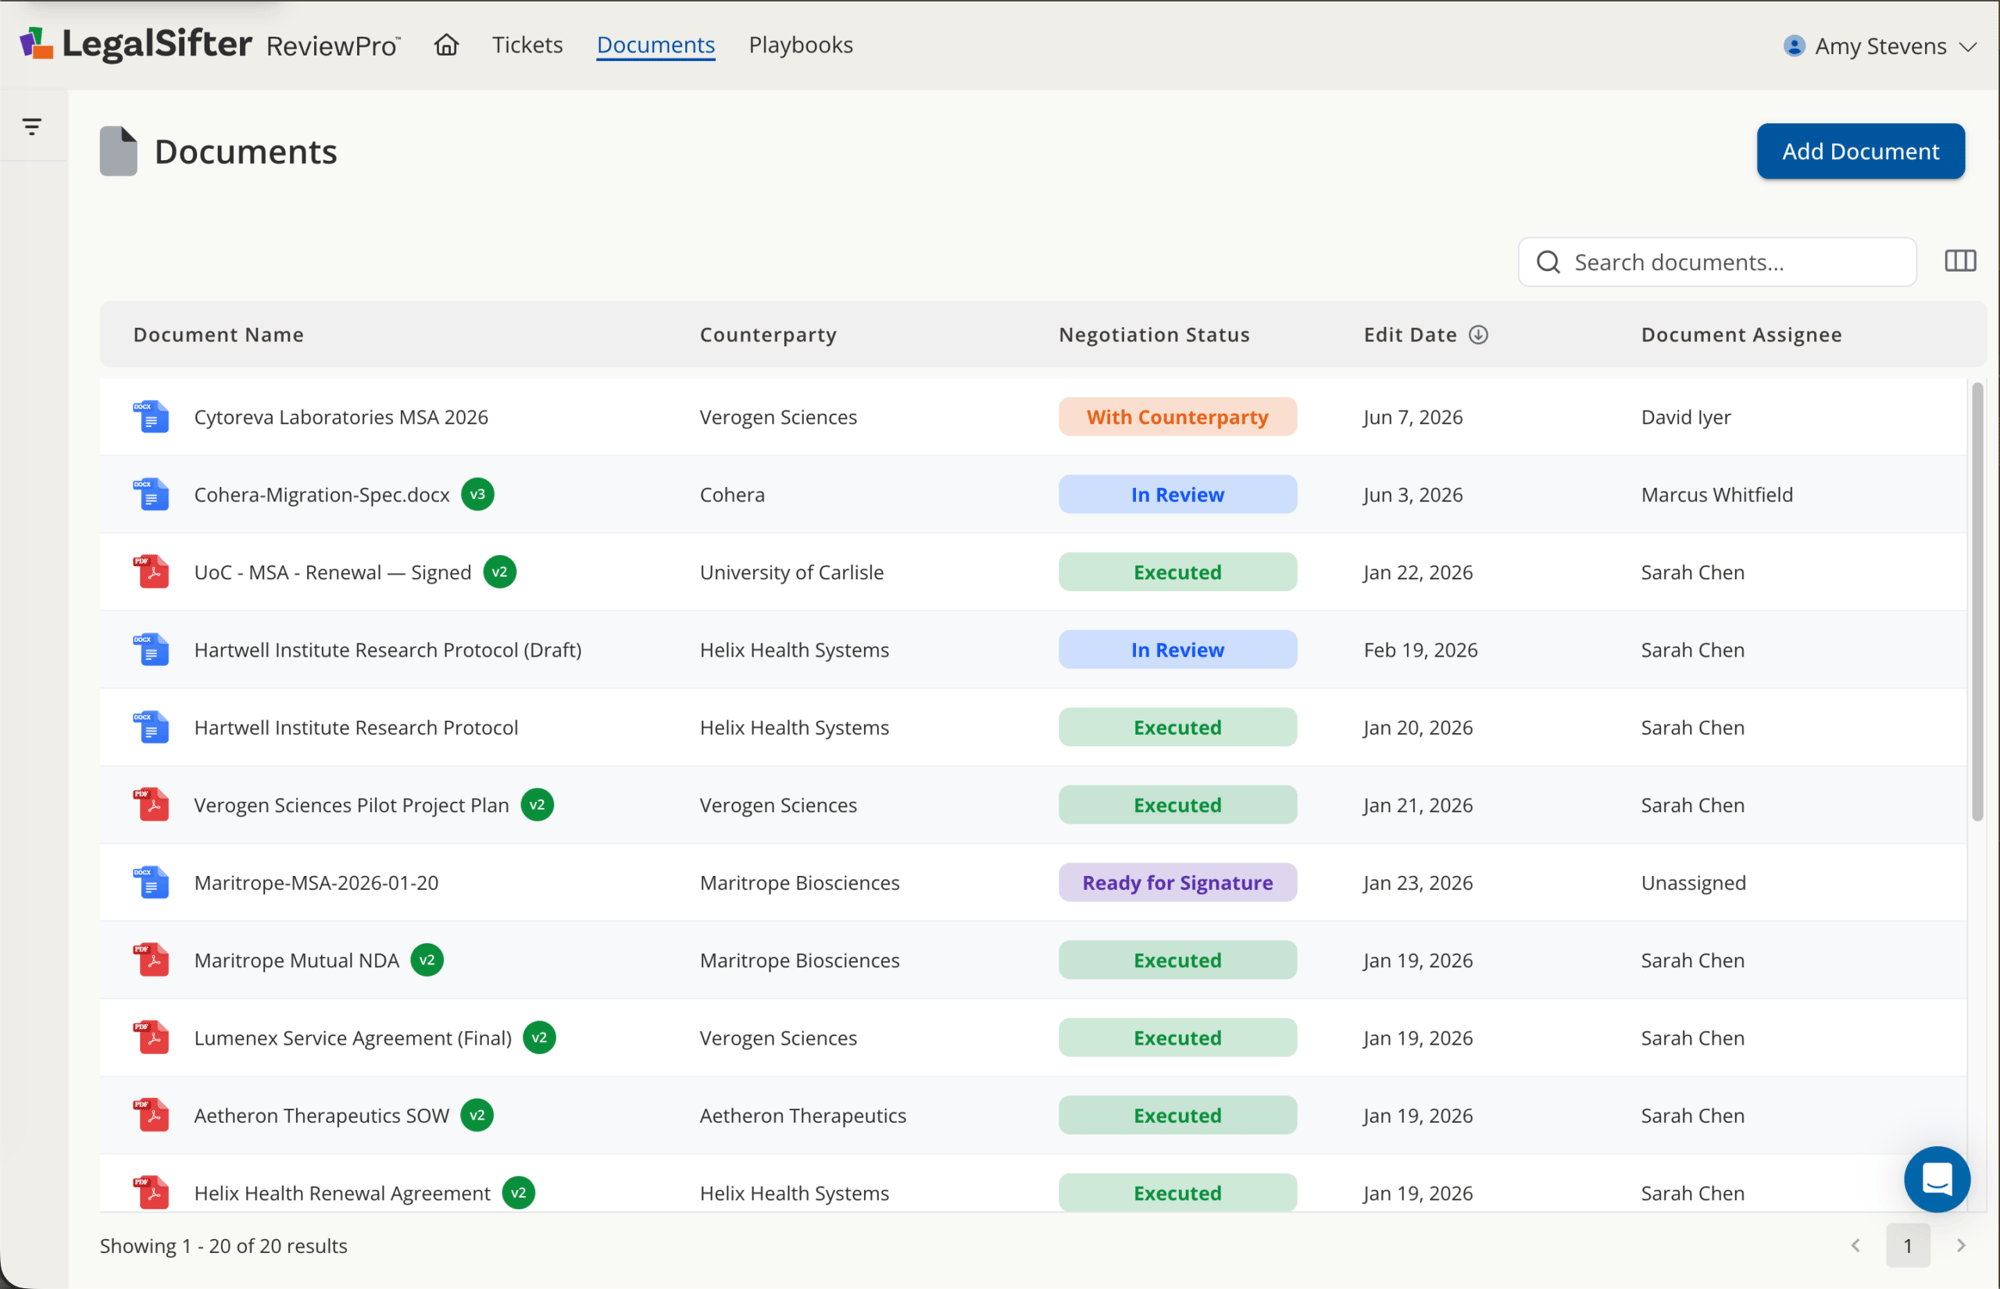2000x1289 pixels.
Task: Open the chat support bubble
Action: pyautogui.click(x=1936, y=1179)
